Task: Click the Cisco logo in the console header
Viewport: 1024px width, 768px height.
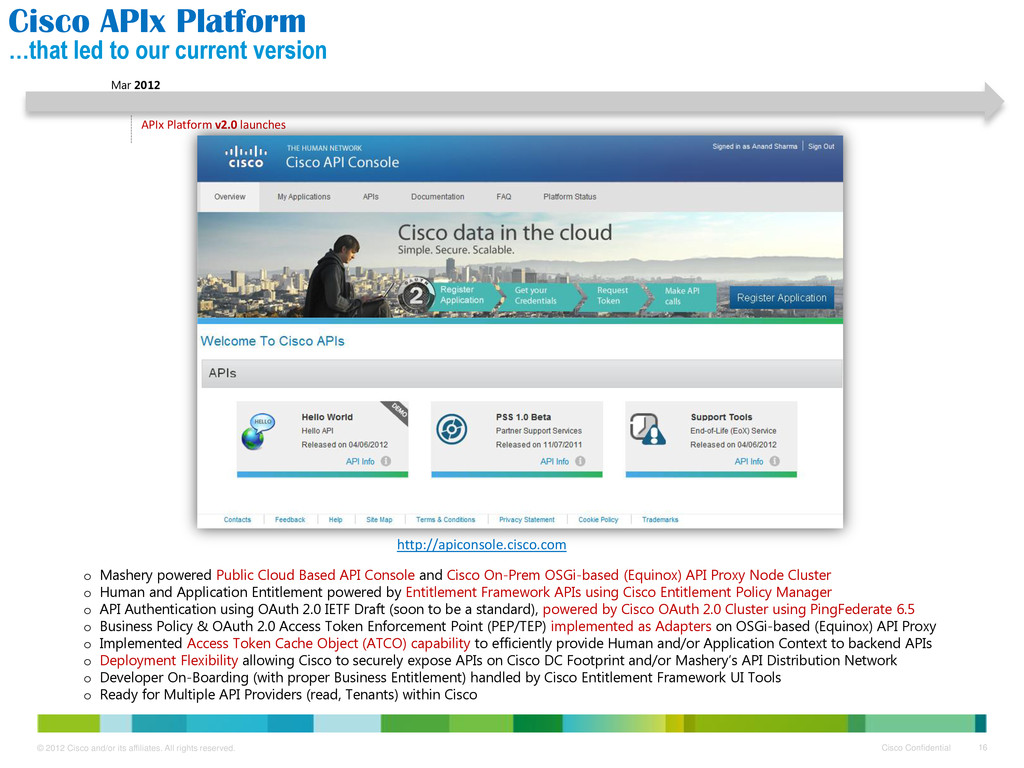Action: (x=246, y=157)
